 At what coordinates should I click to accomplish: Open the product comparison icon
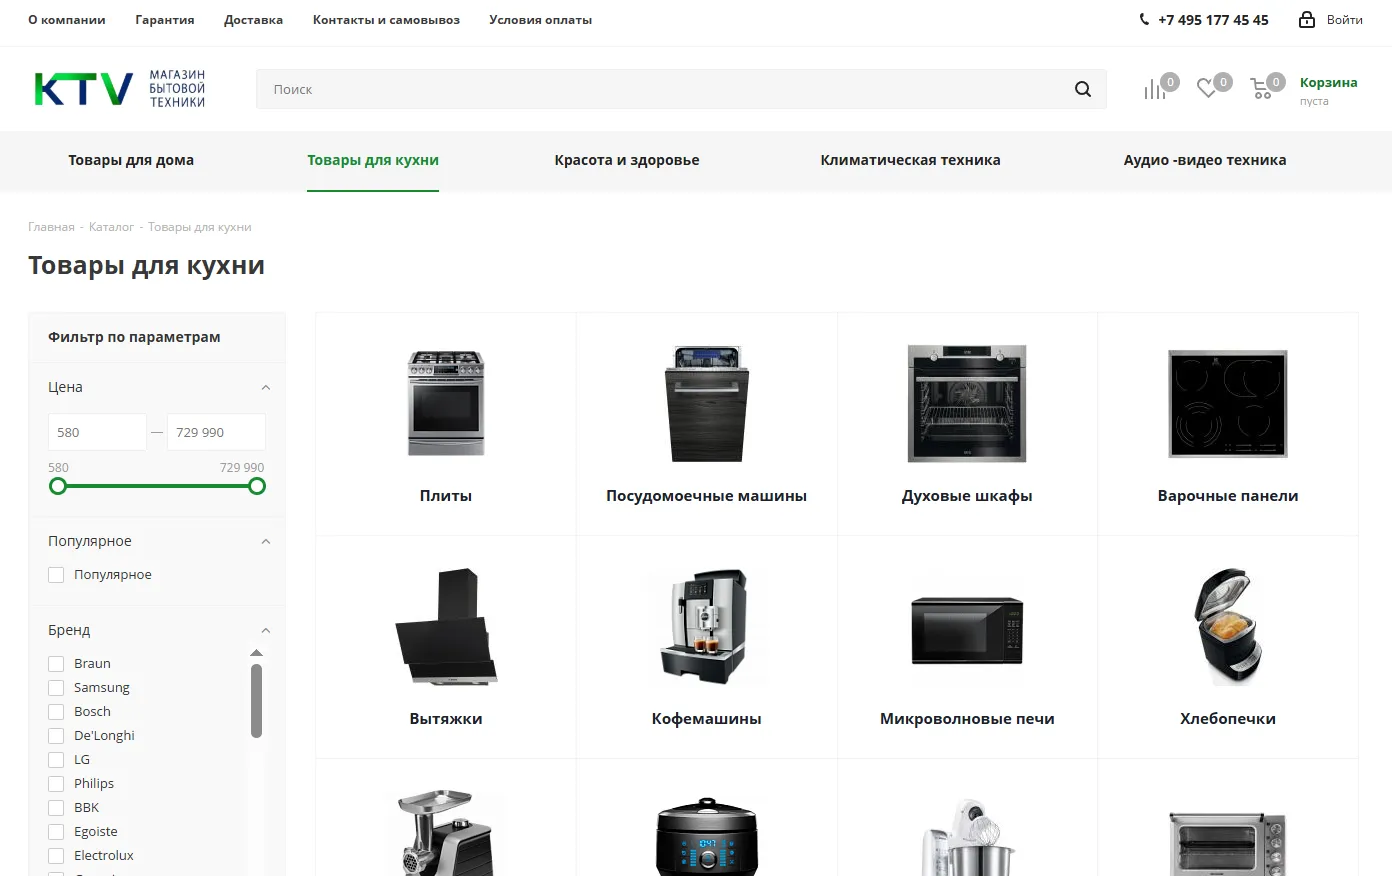(x=1154, y=90)
